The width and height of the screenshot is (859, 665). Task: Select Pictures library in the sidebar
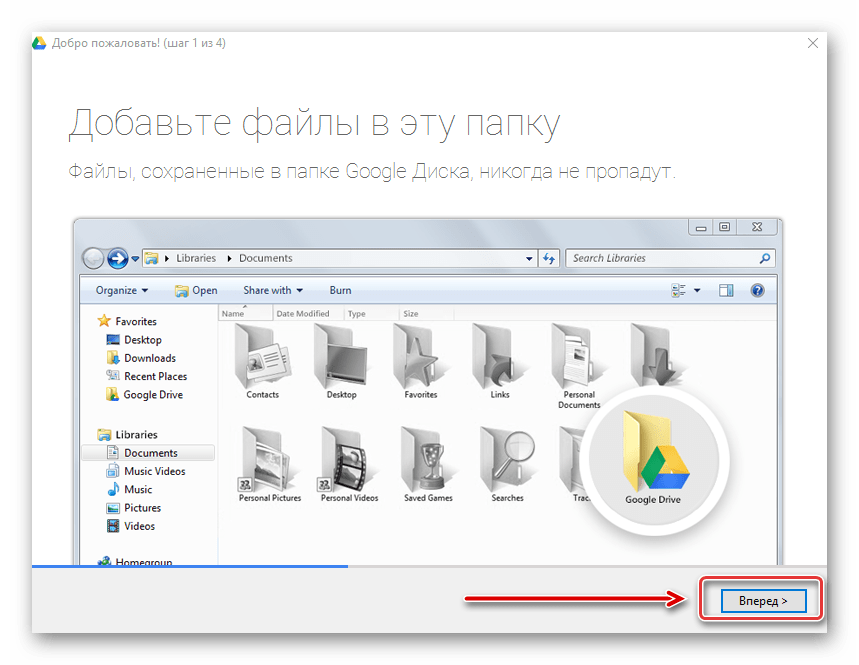(x=134, y=508)
